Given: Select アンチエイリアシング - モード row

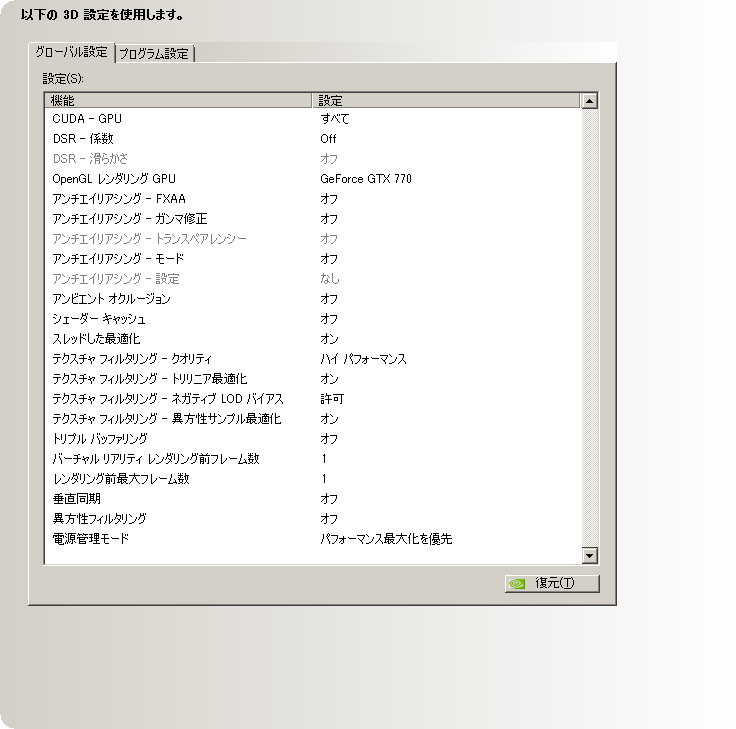Looking at the screenshot, I should [313, 259].
